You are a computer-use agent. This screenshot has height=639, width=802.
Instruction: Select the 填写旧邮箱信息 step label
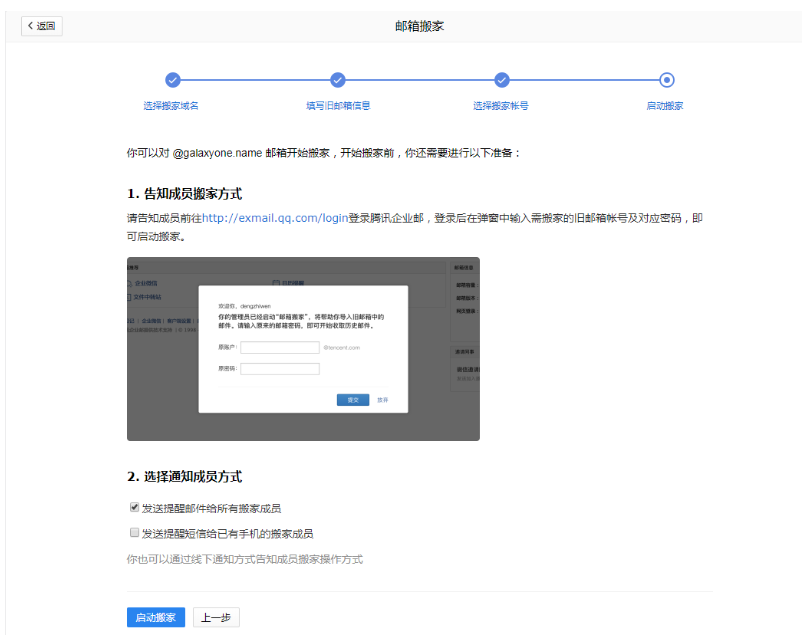tap(338, 105)
